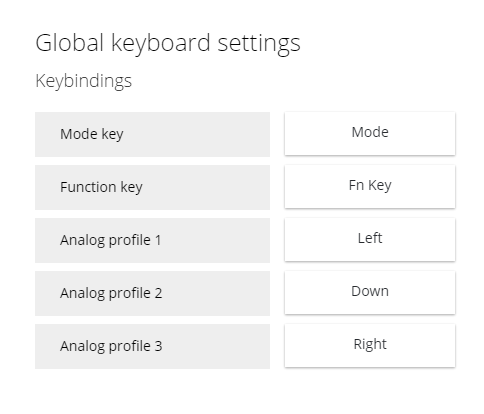The height and width of the screenshot is (414, 484).
Task: Change the Down keybinding button
Action: tap(370, 292)
